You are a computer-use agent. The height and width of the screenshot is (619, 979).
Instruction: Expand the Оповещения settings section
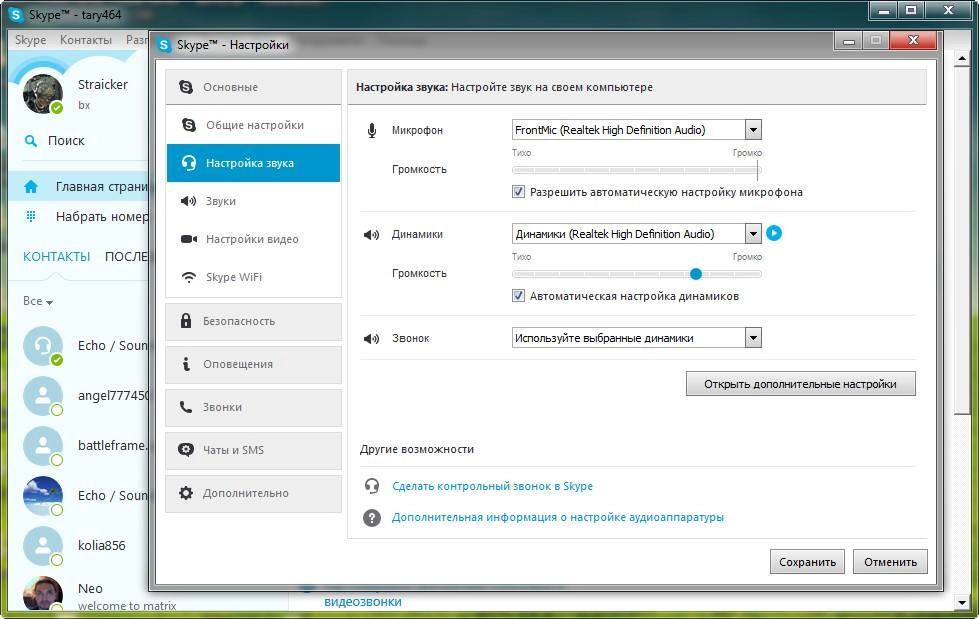point(253,364)
